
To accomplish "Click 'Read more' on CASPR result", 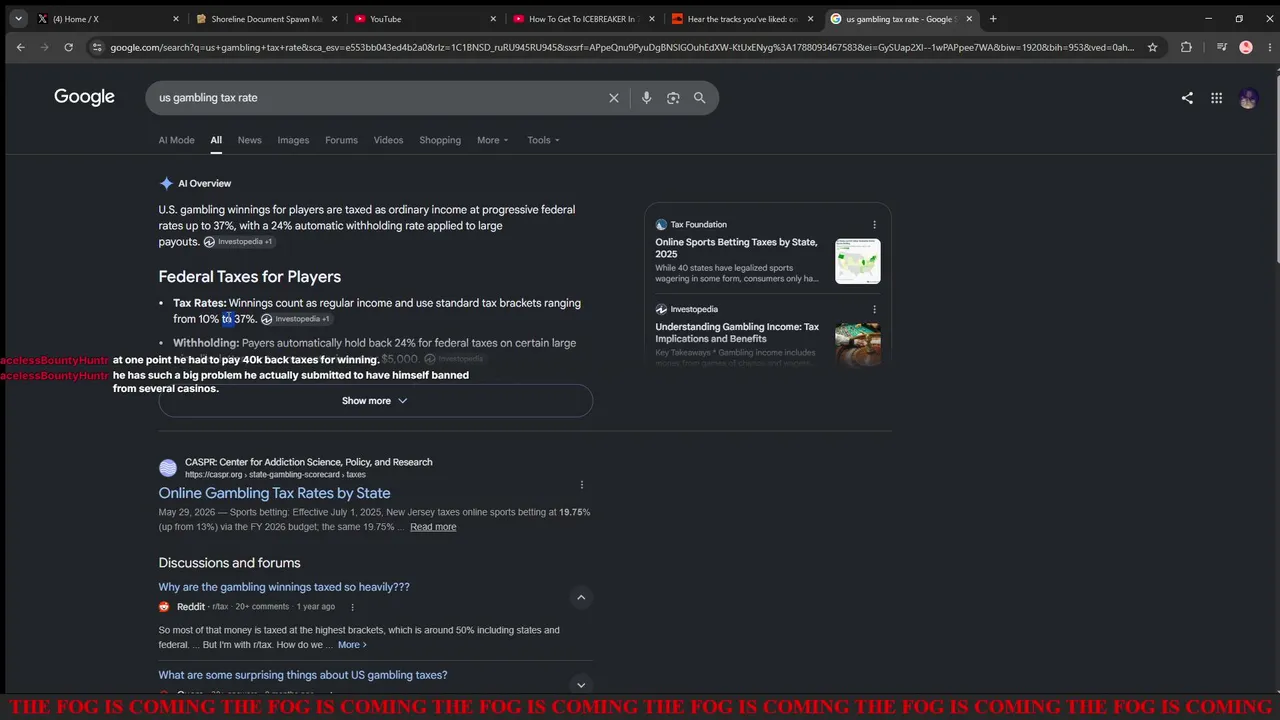I will 433,527.
